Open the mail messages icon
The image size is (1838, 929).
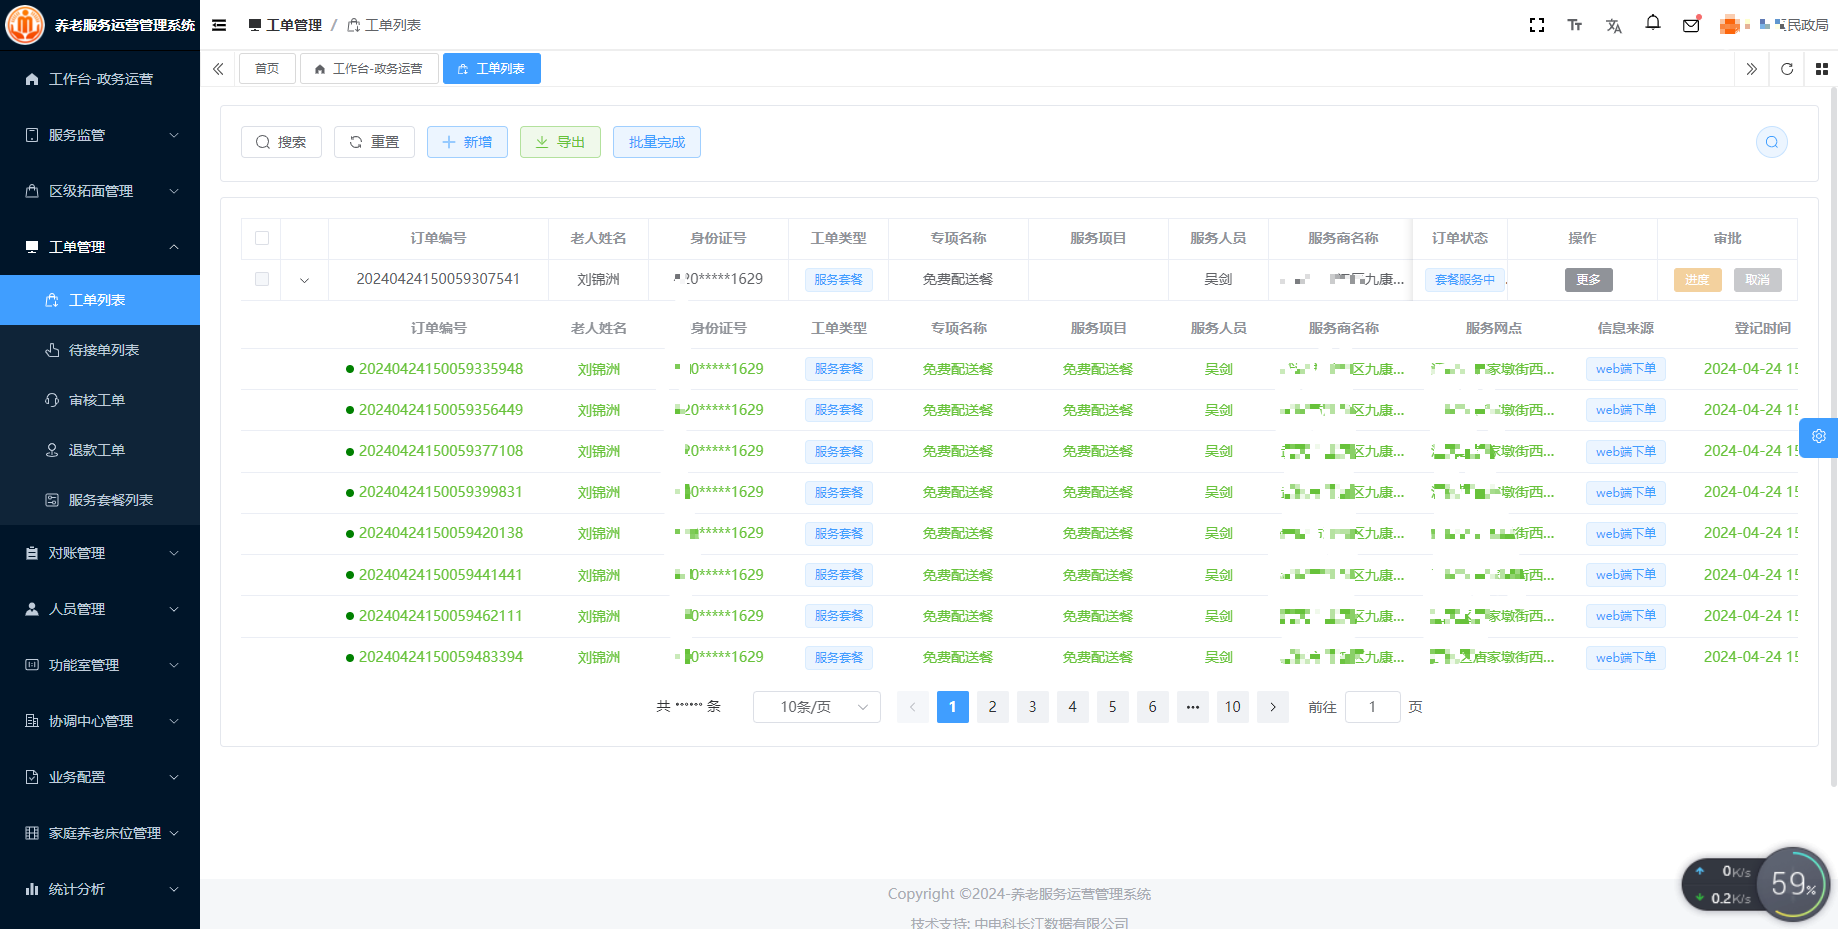click(x=1691, y=25)
